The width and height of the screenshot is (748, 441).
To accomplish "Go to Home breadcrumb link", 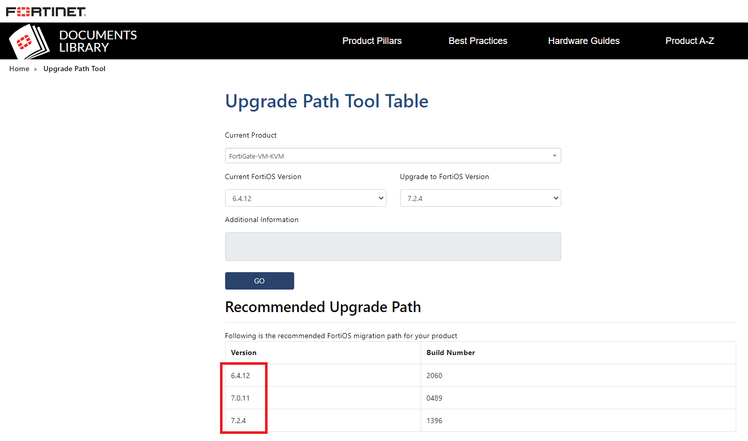I will 19,69.
